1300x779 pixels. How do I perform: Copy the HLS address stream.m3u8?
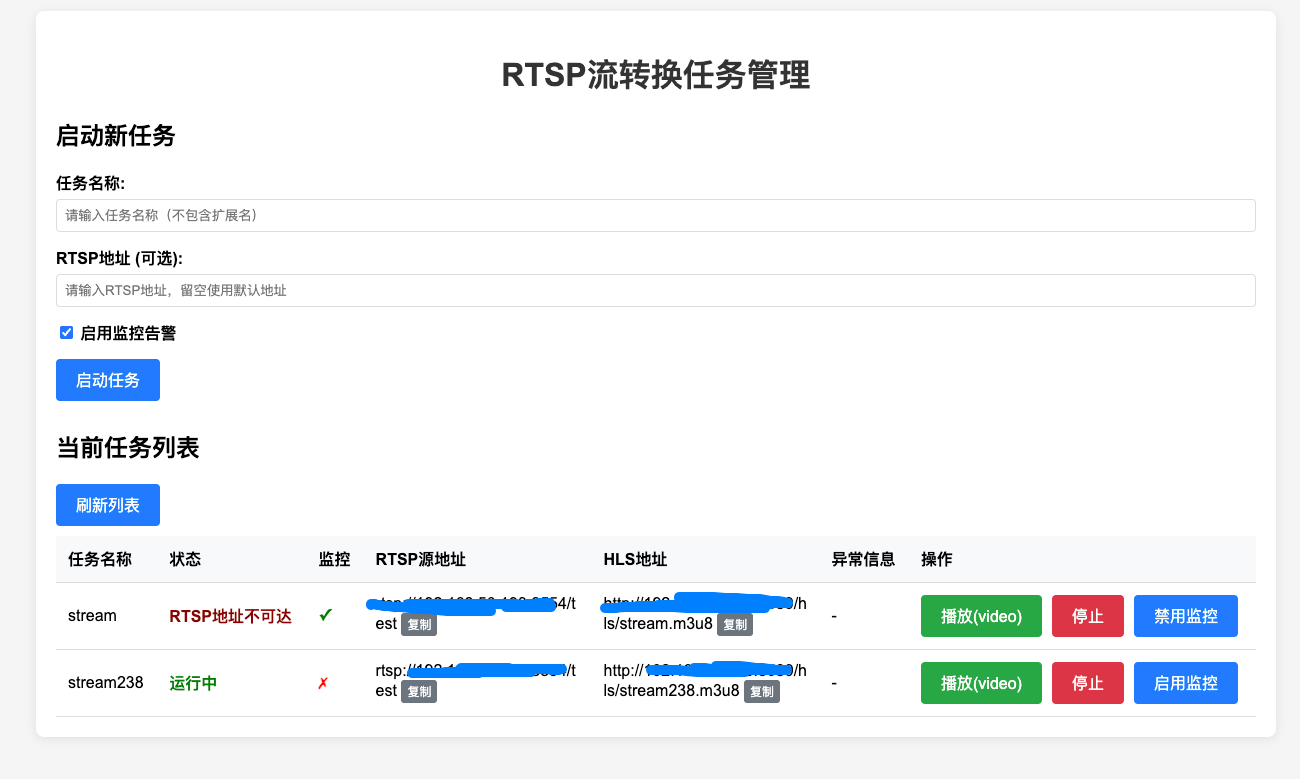pyautogui.click(x=735, y=625)
